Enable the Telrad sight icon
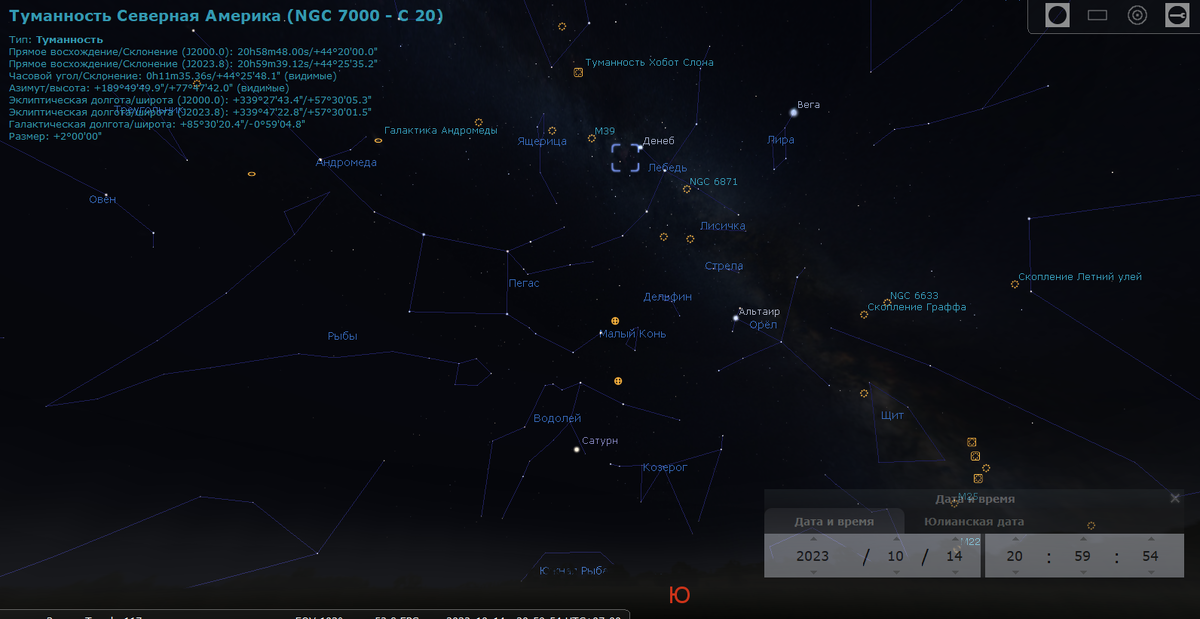This screenshot has height=619, width=1200. 1137,15
